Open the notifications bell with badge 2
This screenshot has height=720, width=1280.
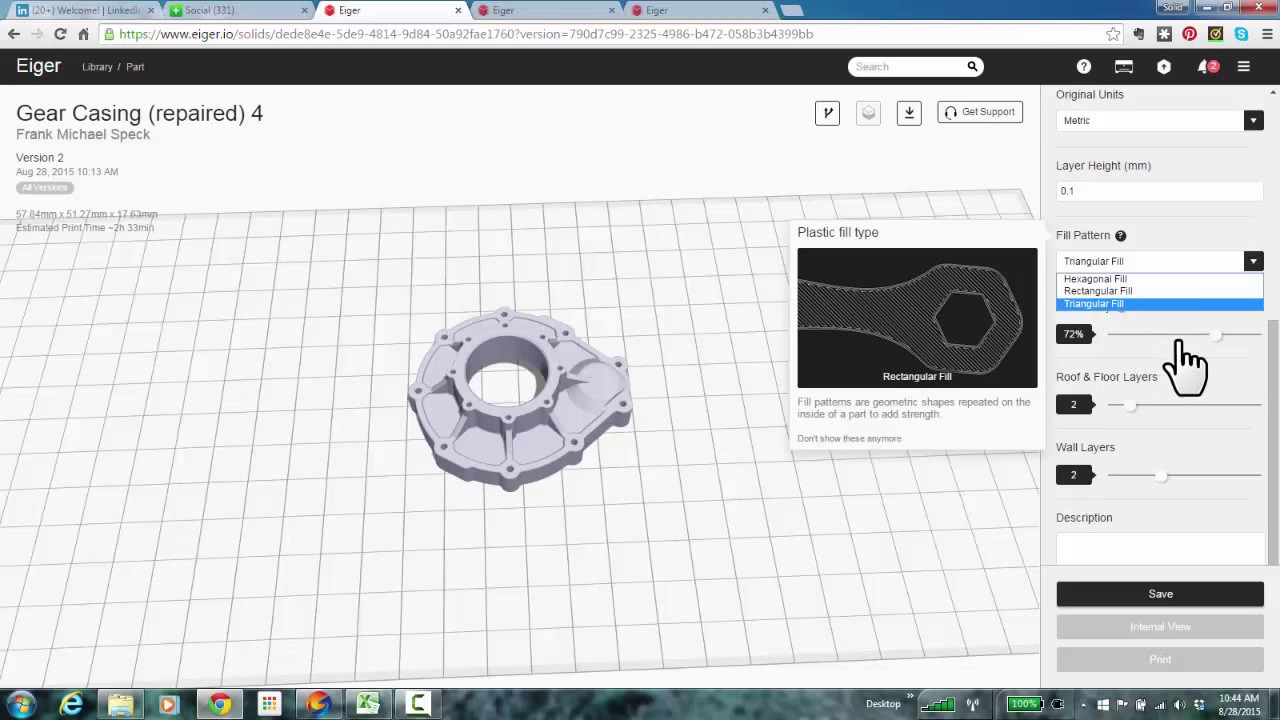[x=1206, y=67]
